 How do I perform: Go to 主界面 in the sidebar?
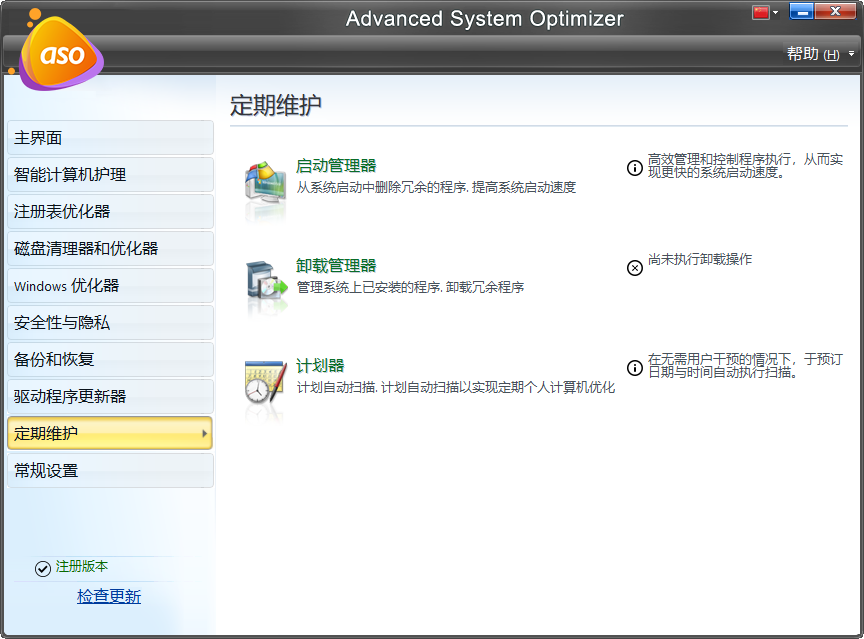(110, 138)
